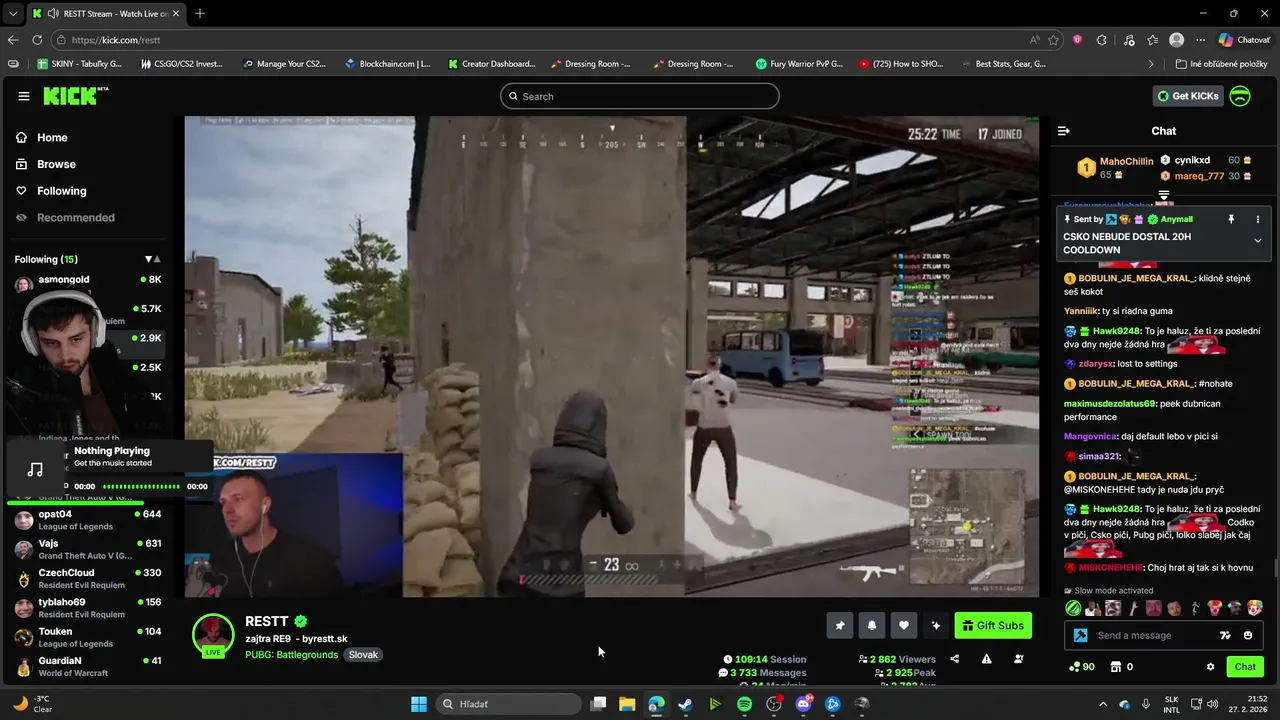Open Spotify from the taskbar
This screenshot has width=1280, height=720.
(x=744, y=704)
